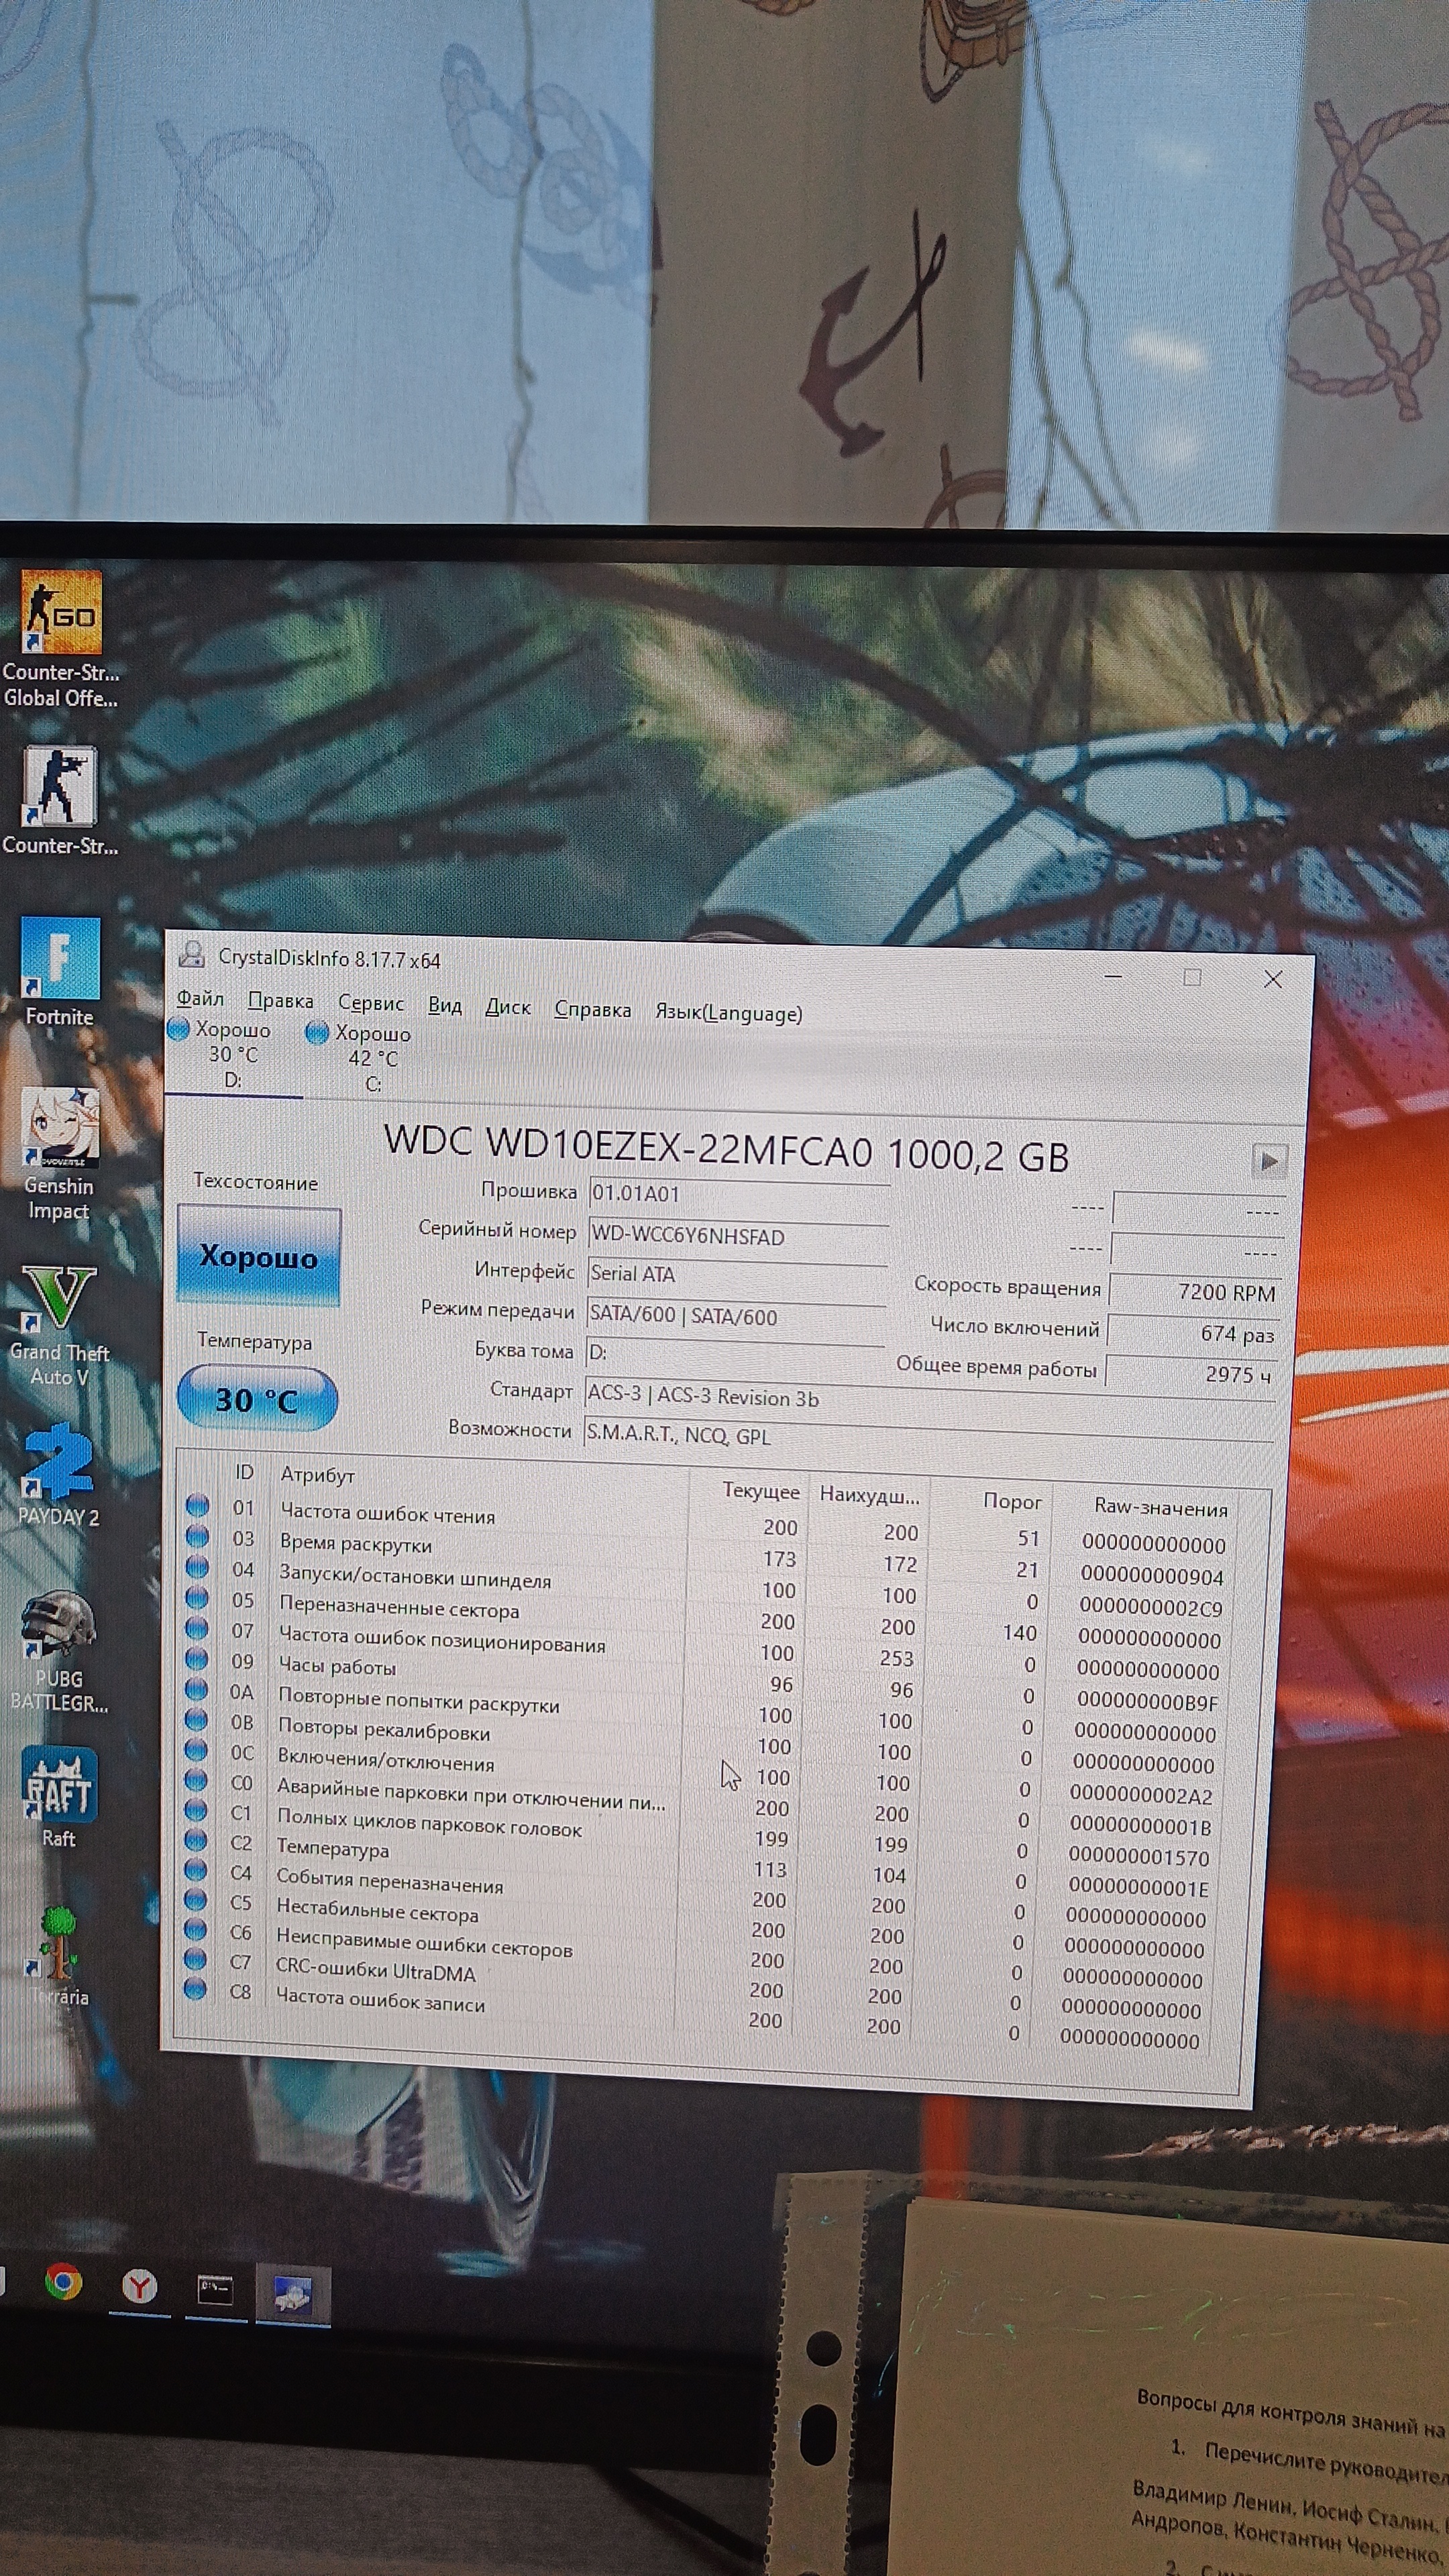The height and width of the screenshot is (2576, 1449).
Task: Open the Fortnite desktop icon
Action: point(60,959)
